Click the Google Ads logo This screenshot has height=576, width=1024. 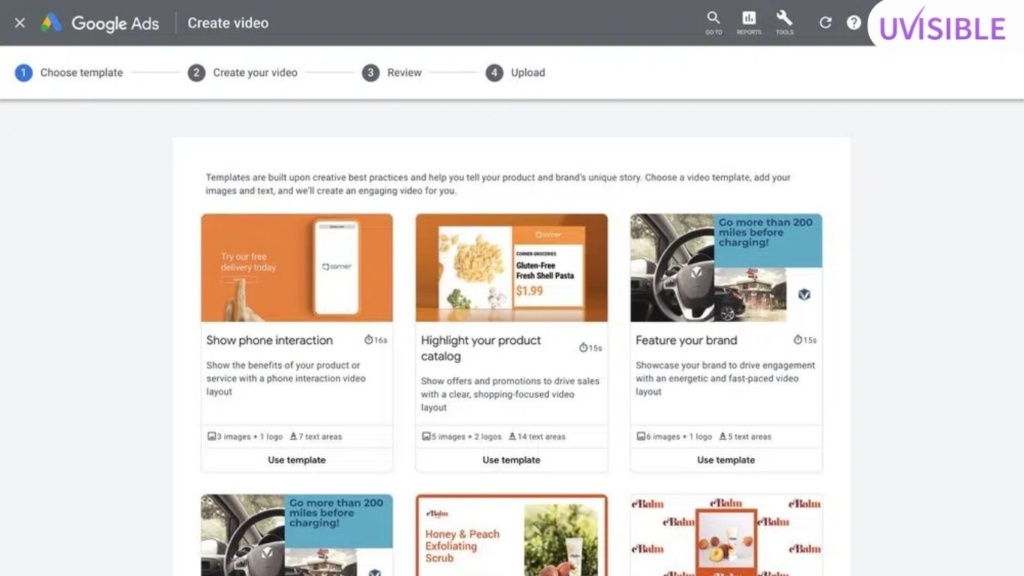pos(100,23)
